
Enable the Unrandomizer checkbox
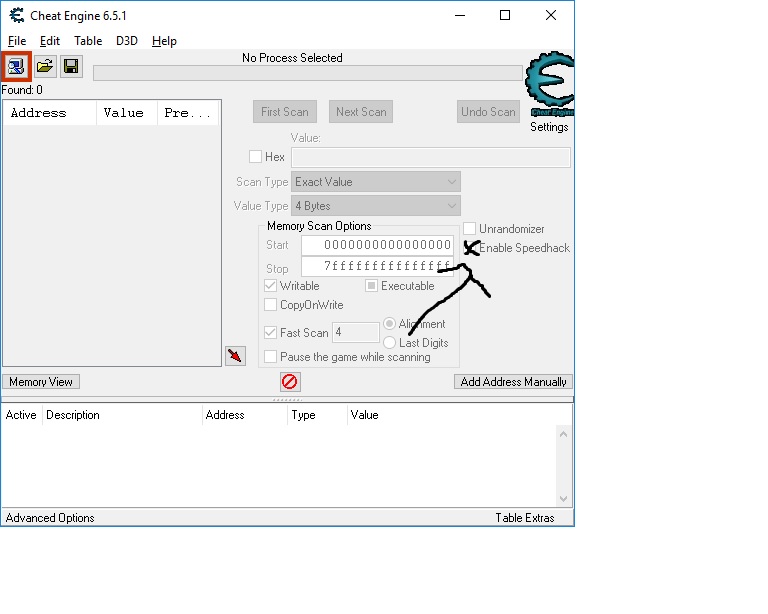coord(469,229)
